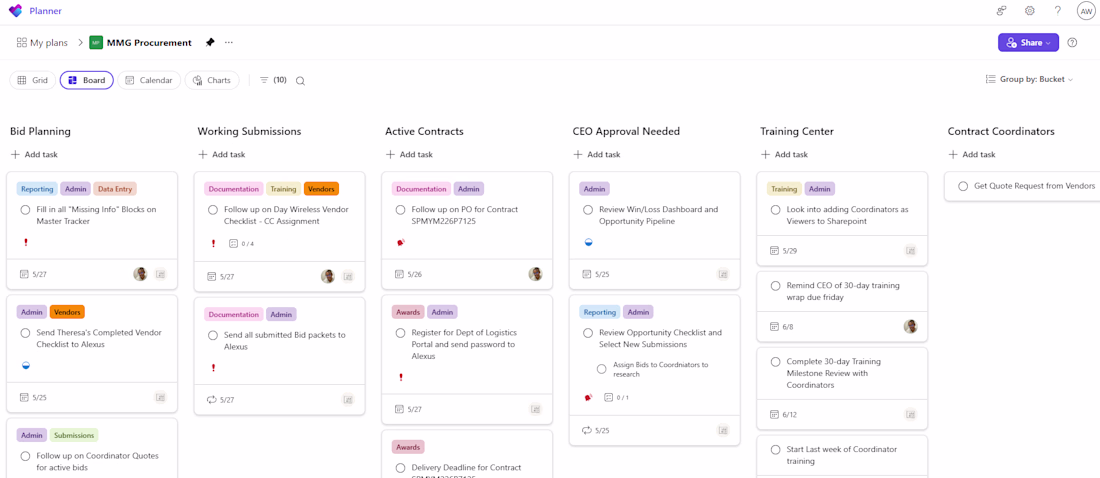Navigate to My plans breadcrumb link

click(x=42, y=43)
